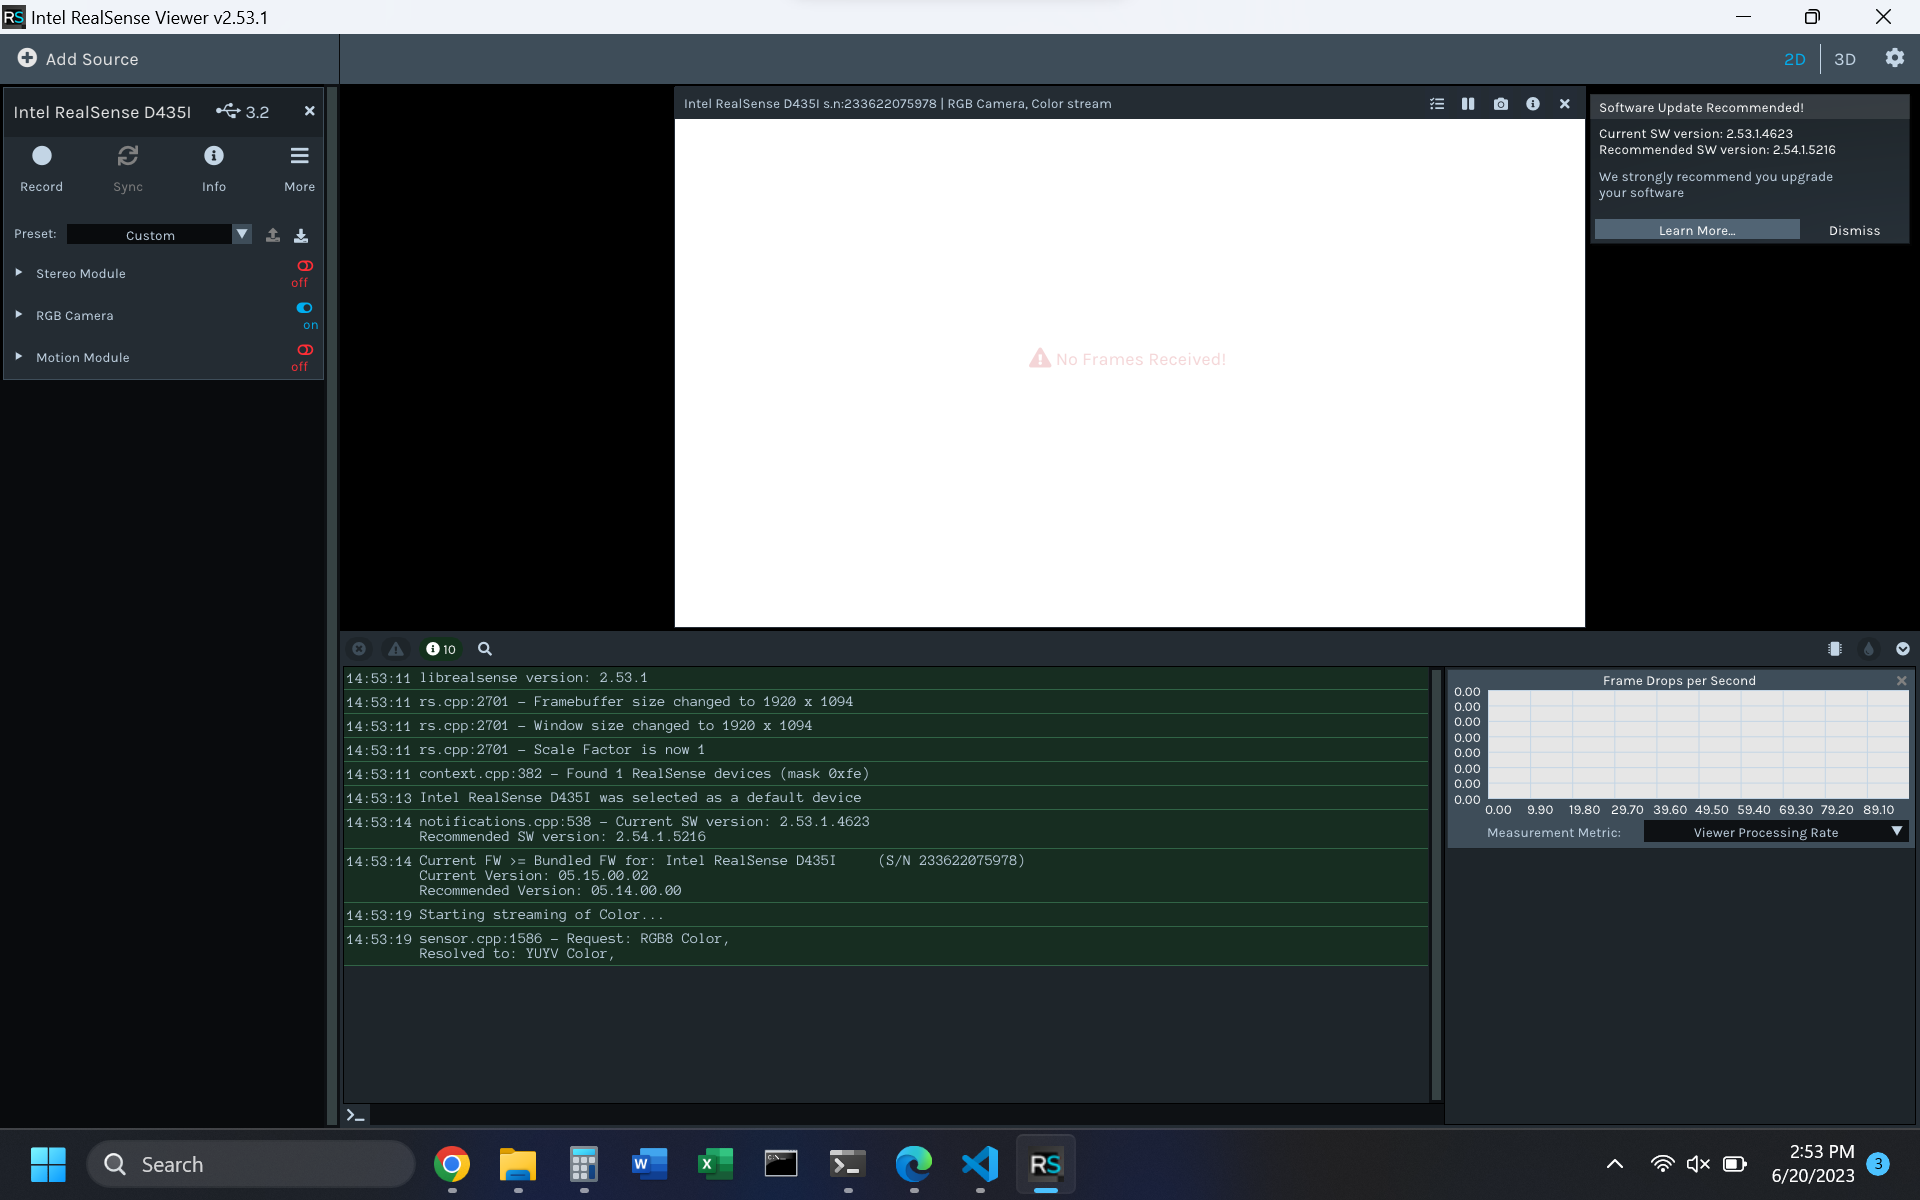Click the search icon in the log console
Image resolution: width=1920 pixels, height=1200 pixels.
tap(484, 649)
